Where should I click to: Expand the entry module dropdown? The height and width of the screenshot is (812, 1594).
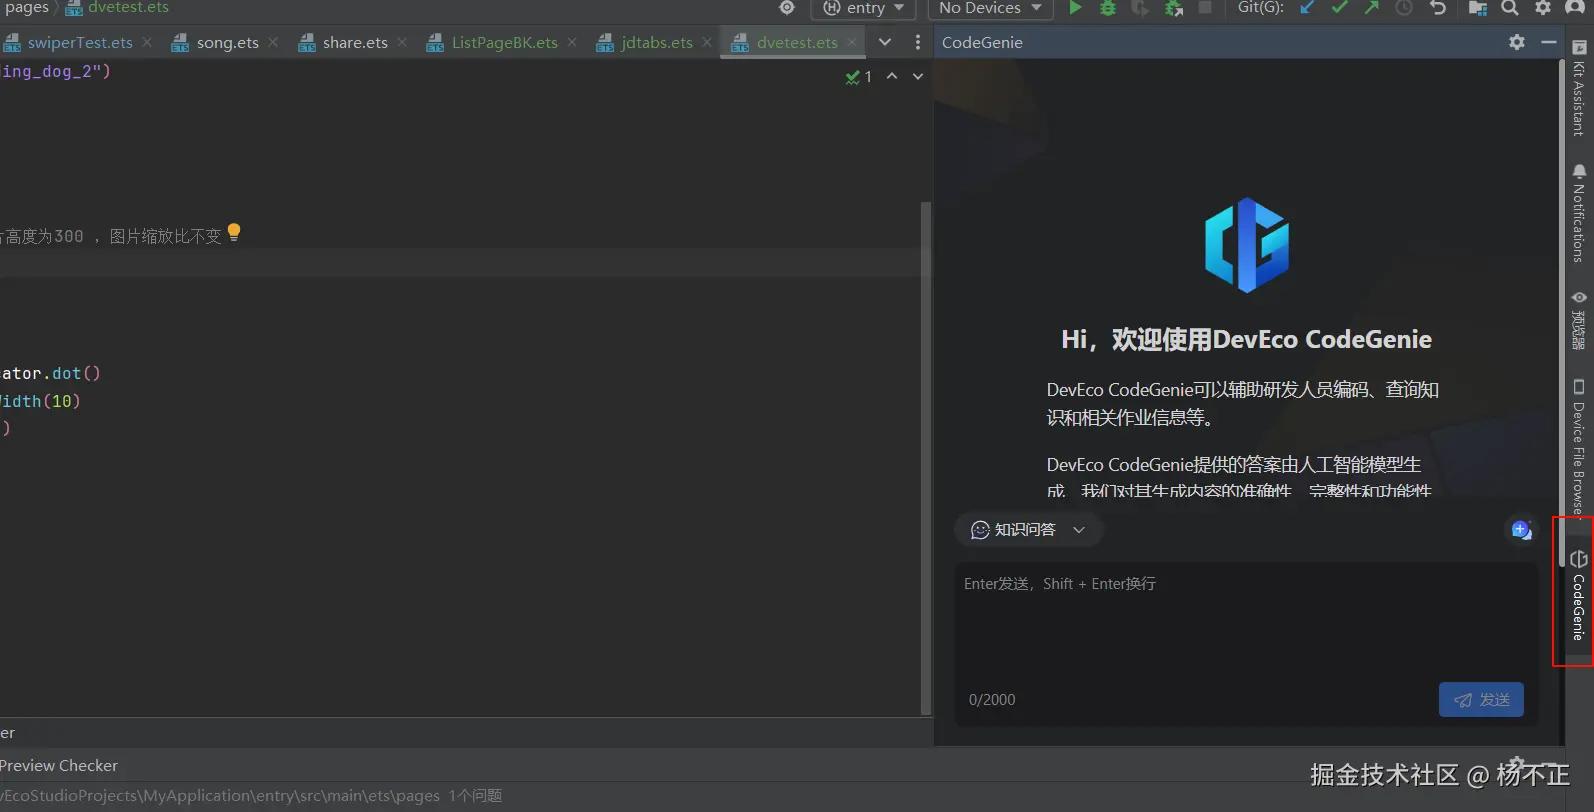(864, 8)
